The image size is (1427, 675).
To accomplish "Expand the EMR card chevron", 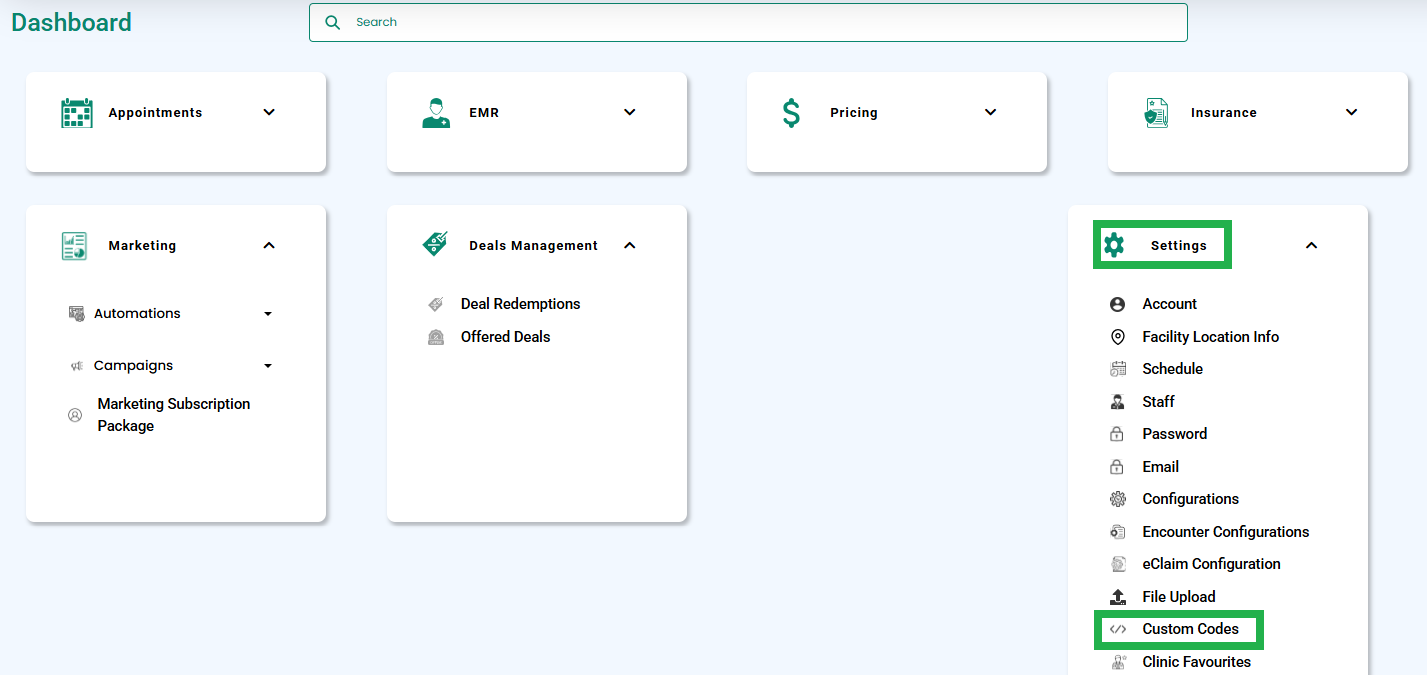I will [x=630, y=112].
